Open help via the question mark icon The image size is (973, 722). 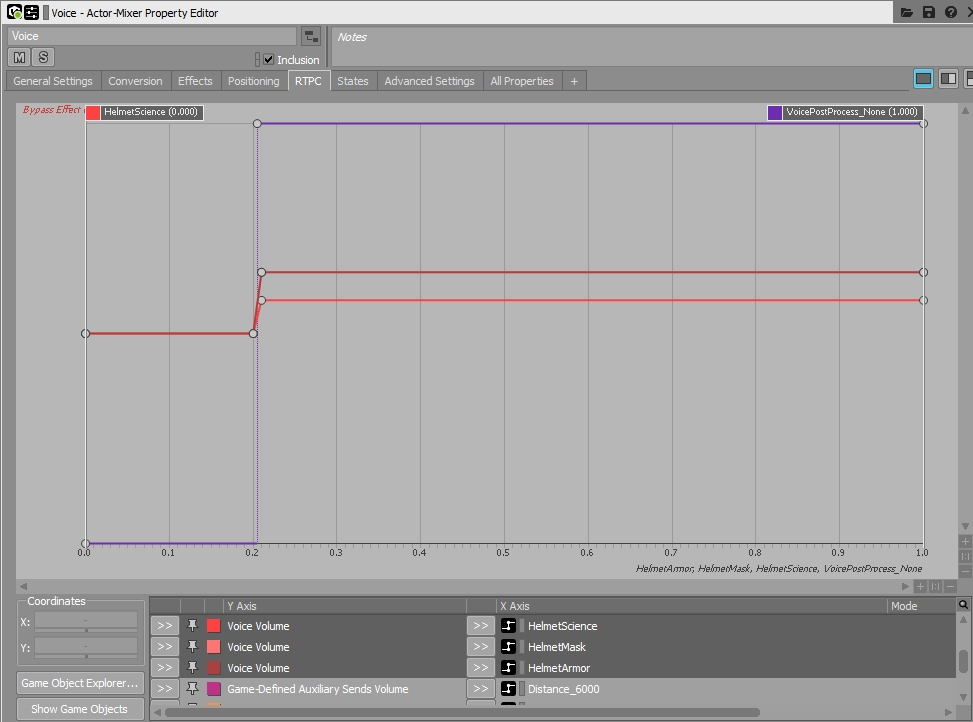(x=951, y=12)
